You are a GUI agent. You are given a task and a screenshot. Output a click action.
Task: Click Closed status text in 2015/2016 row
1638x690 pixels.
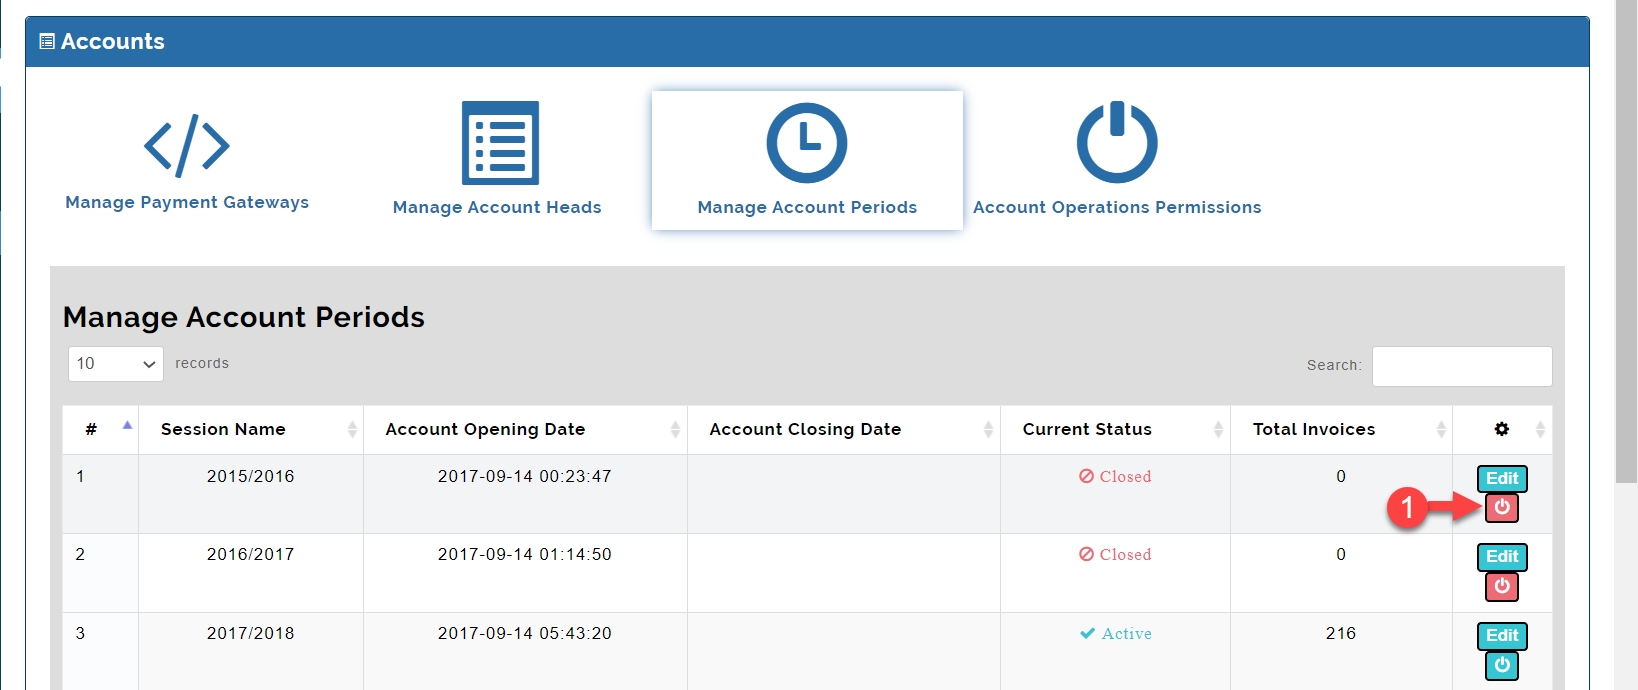click(1126, 476)
